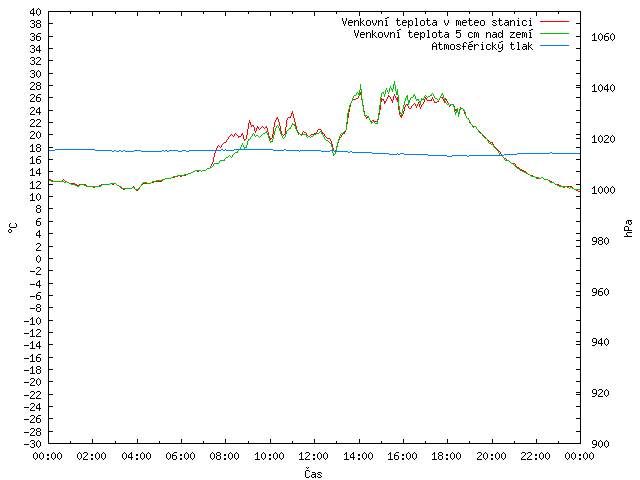Click legend text 'Venkovní teplota v meteo stanici'
This screenshot has width=640, height=480.
[437, 22]
